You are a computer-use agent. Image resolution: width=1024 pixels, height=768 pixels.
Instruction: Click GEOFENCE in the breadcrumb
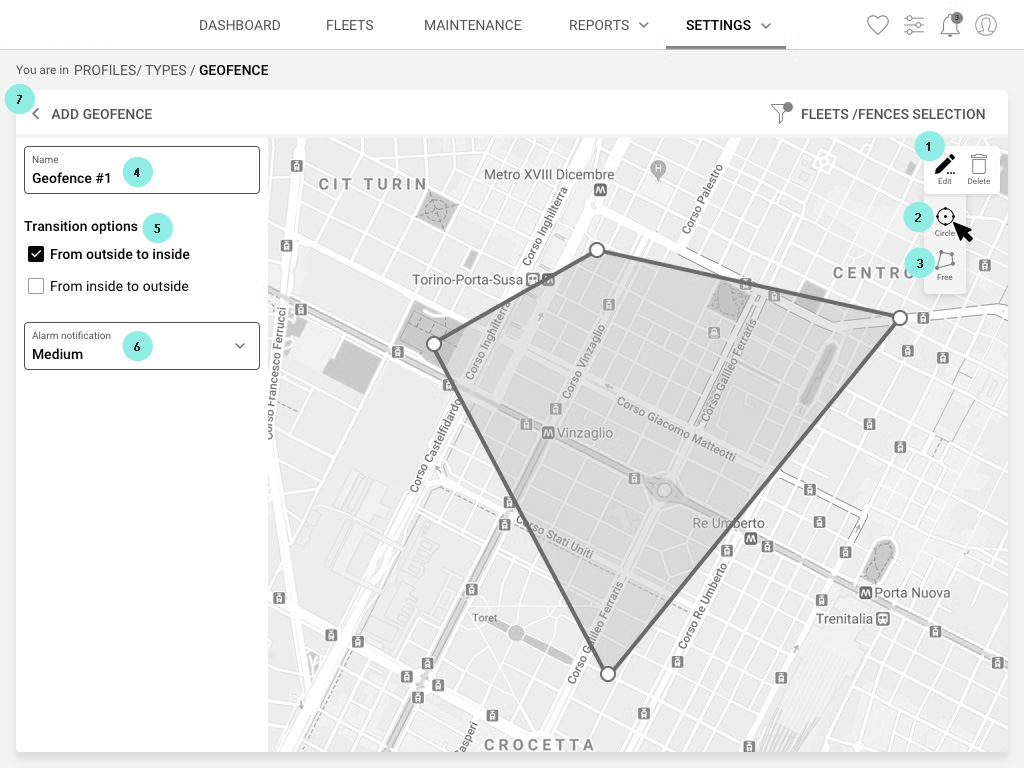coord(234,71)
